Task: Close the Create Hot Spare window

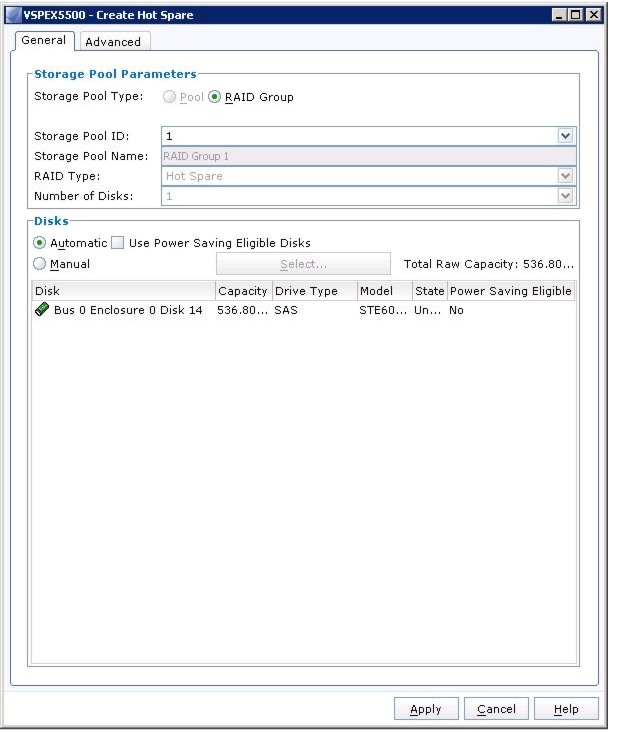Action: tap(594, 15)
